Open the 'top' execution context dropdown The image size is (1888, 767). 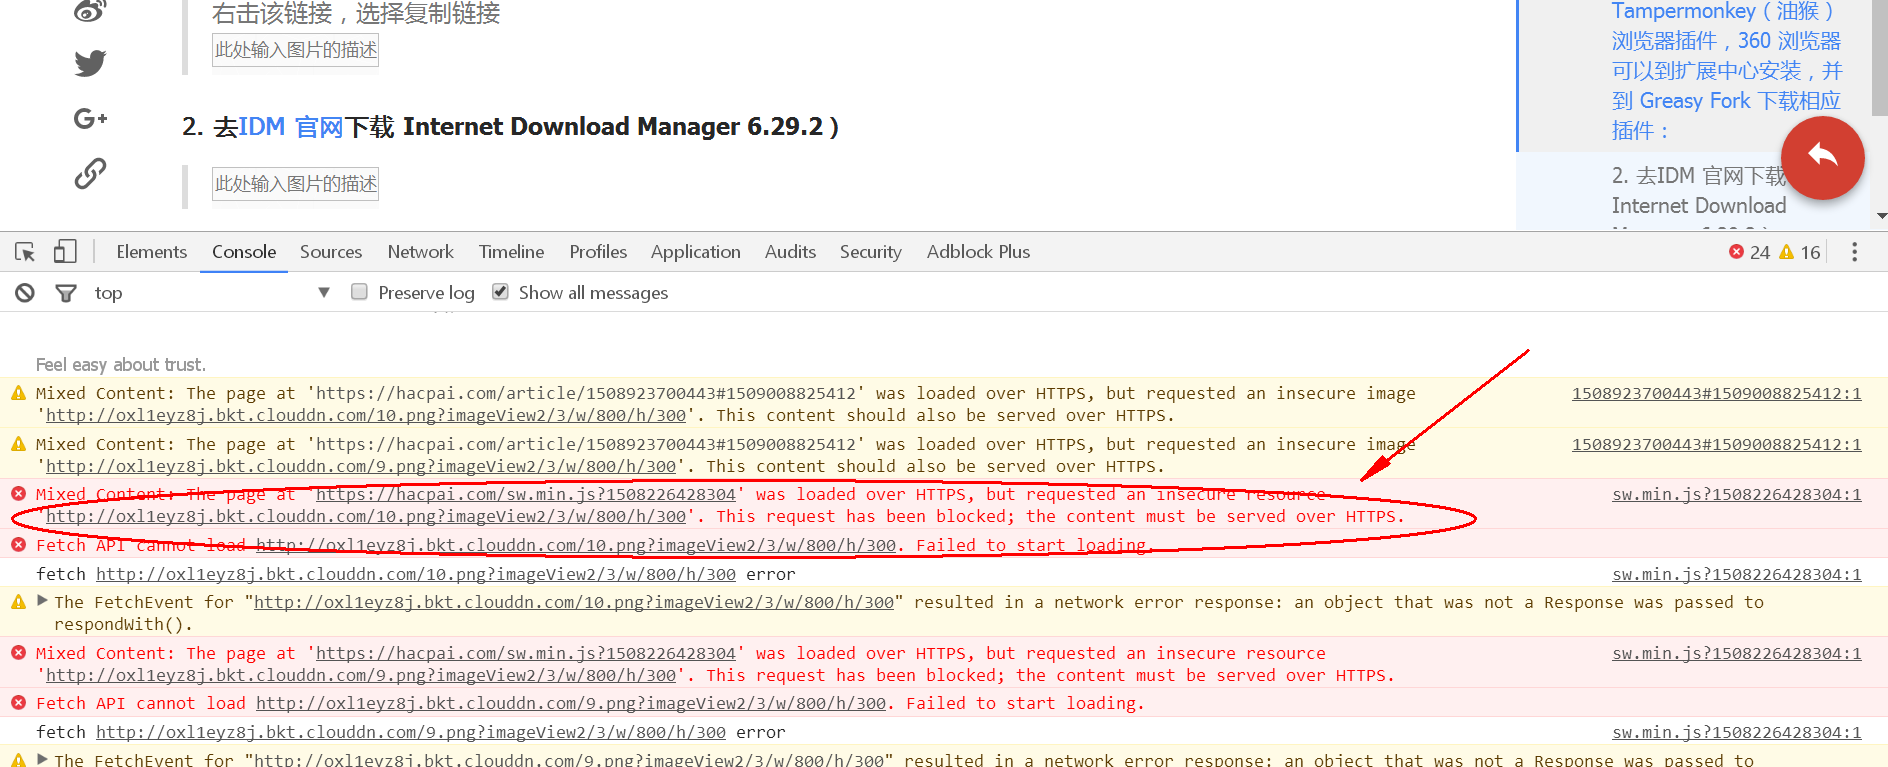click(x=212, y=293)
